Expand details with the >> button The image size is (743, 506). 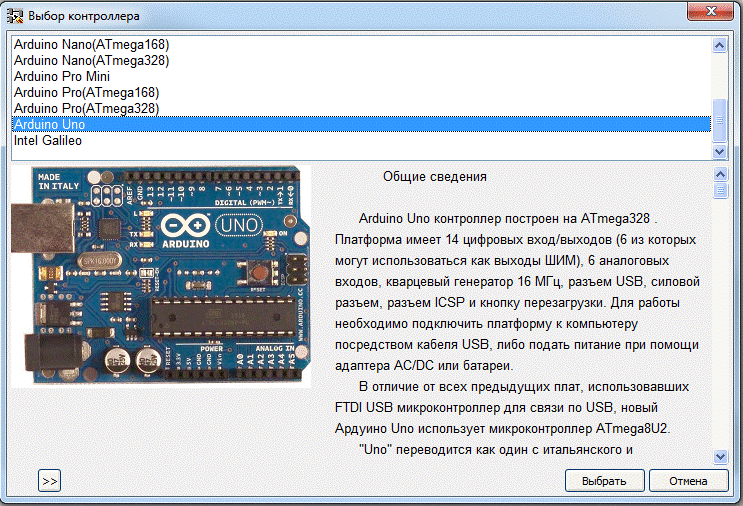click(x=49, y=481)
